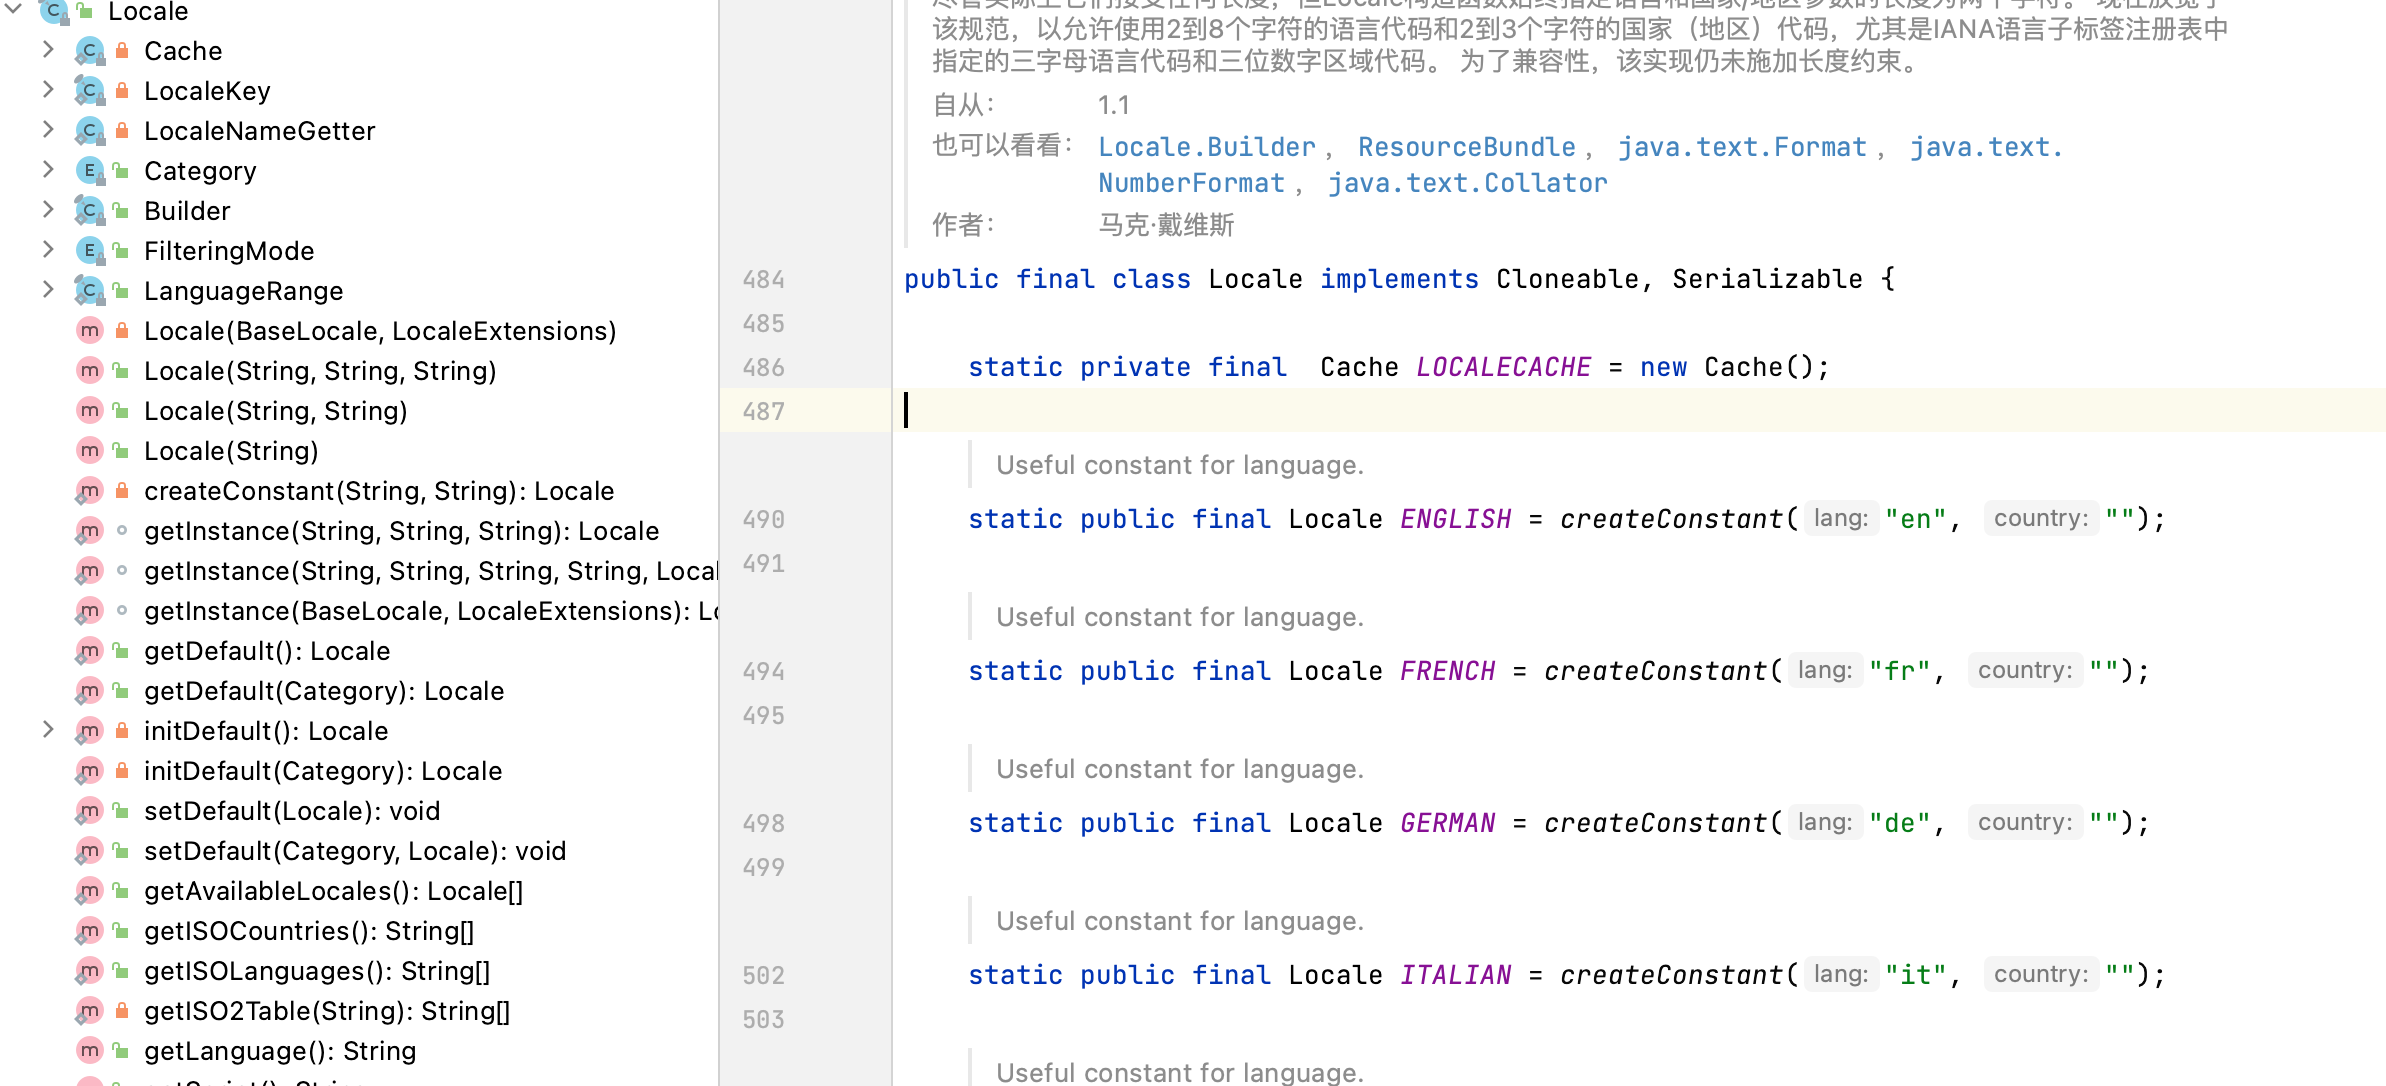Click the enum icon beside Category
Viewport: 2386px width, 1086px height.
(x=90, y=171)
